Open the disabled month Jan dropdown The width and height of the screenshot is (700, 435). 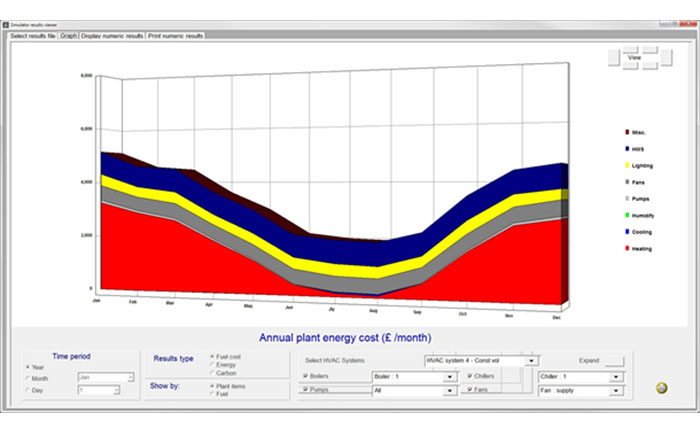(x=106, y=377)
